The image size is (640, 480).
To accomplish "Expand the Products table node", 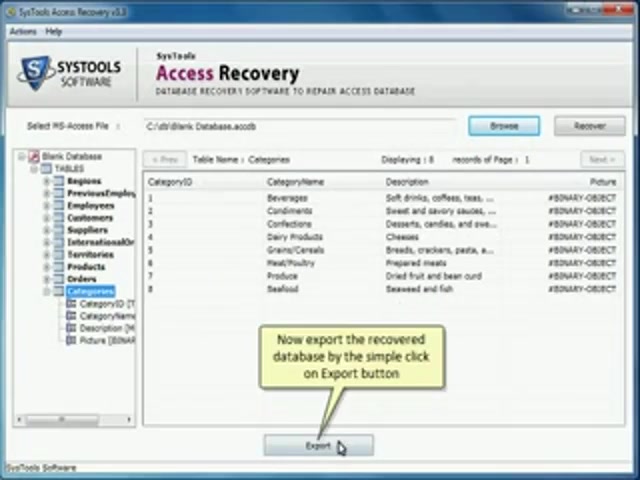I will (46, 267).
